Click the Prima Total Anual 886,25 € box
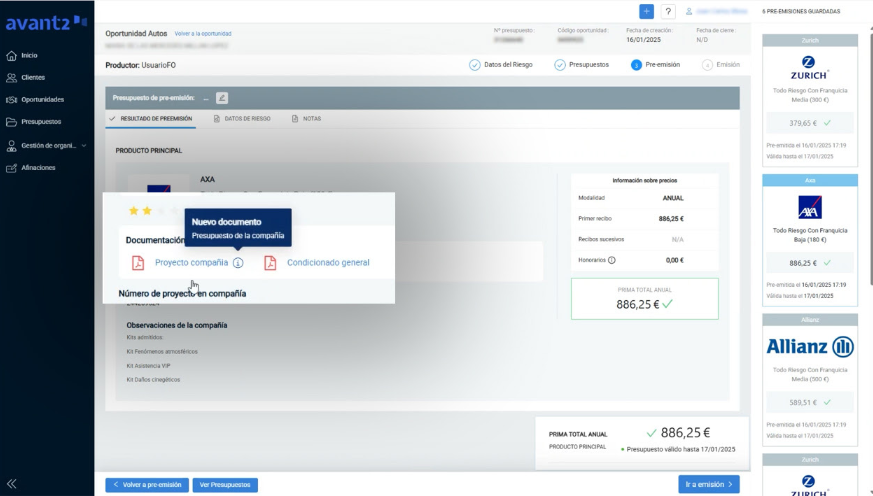This screenshot has height=496, width=873. pos(645,299)
